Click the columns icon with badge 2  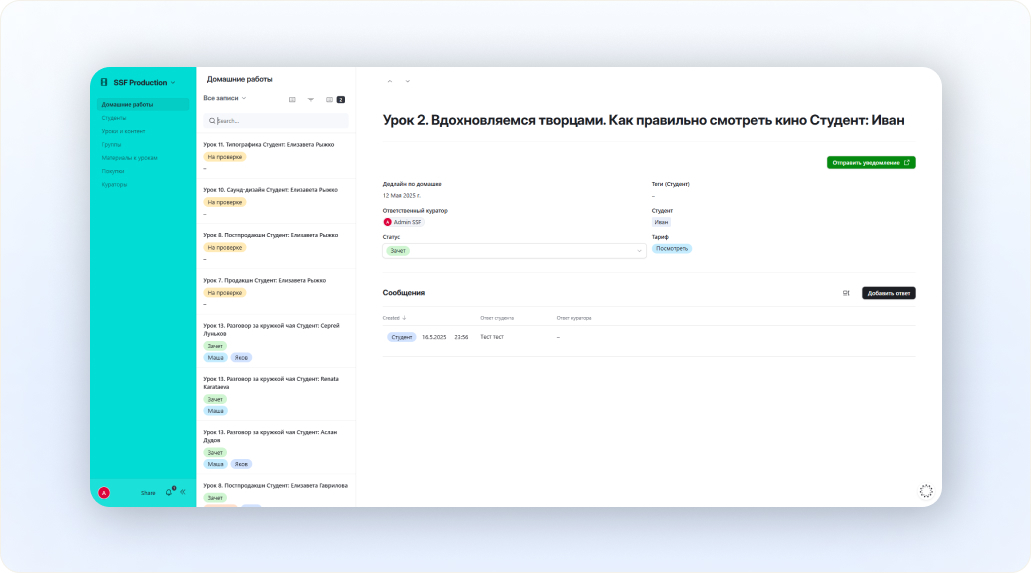(x=335, y=99)
